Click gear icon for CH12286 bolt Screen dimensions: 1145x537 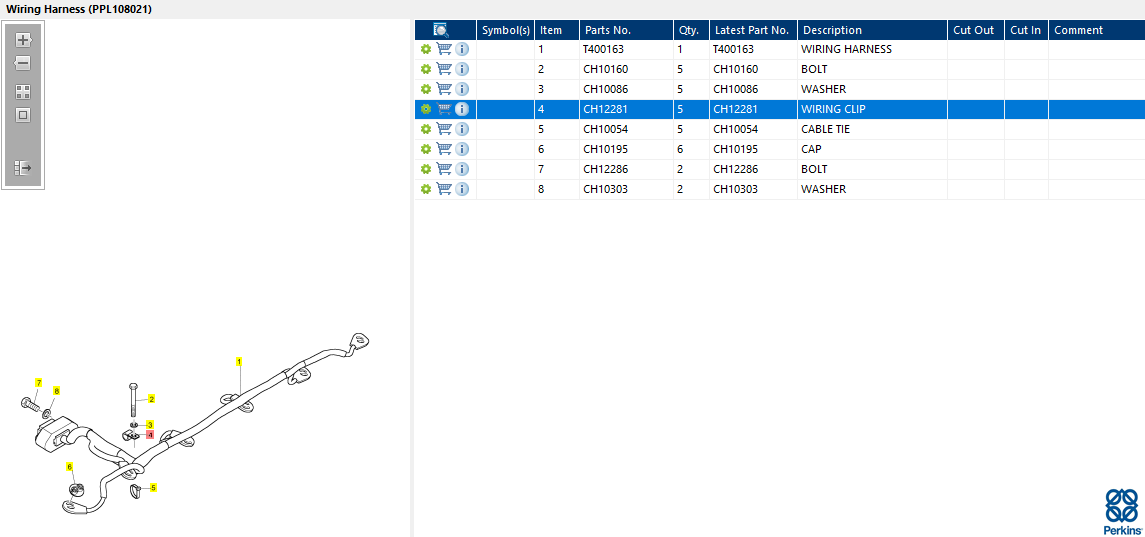coord(426,169)
